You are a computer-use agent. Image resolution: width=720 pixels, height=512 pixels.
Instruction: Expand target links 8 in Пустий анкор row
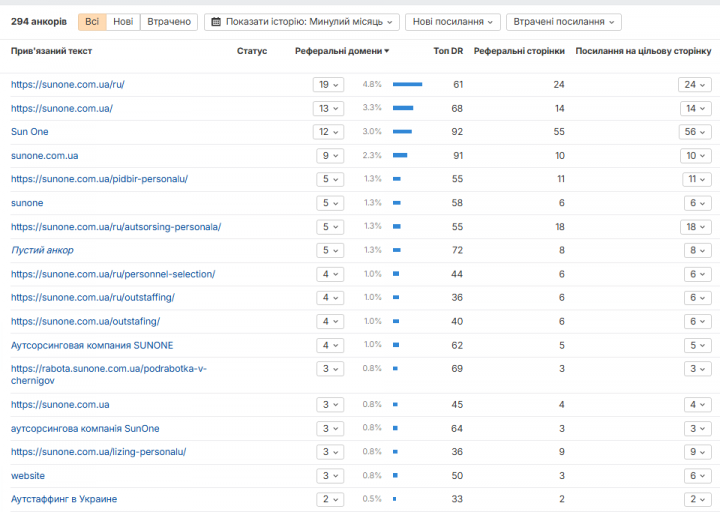698,250
